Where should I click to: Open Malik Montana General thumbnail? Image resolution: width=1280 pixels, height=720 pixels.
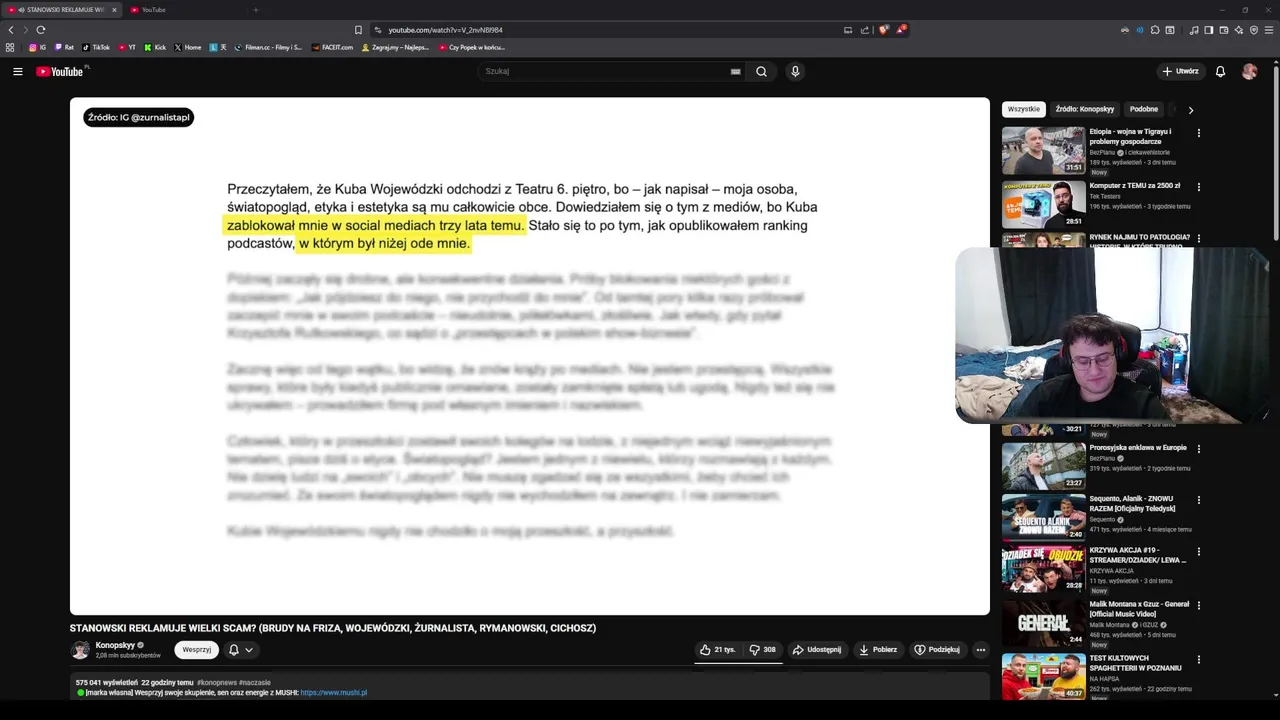point(1043,622)
